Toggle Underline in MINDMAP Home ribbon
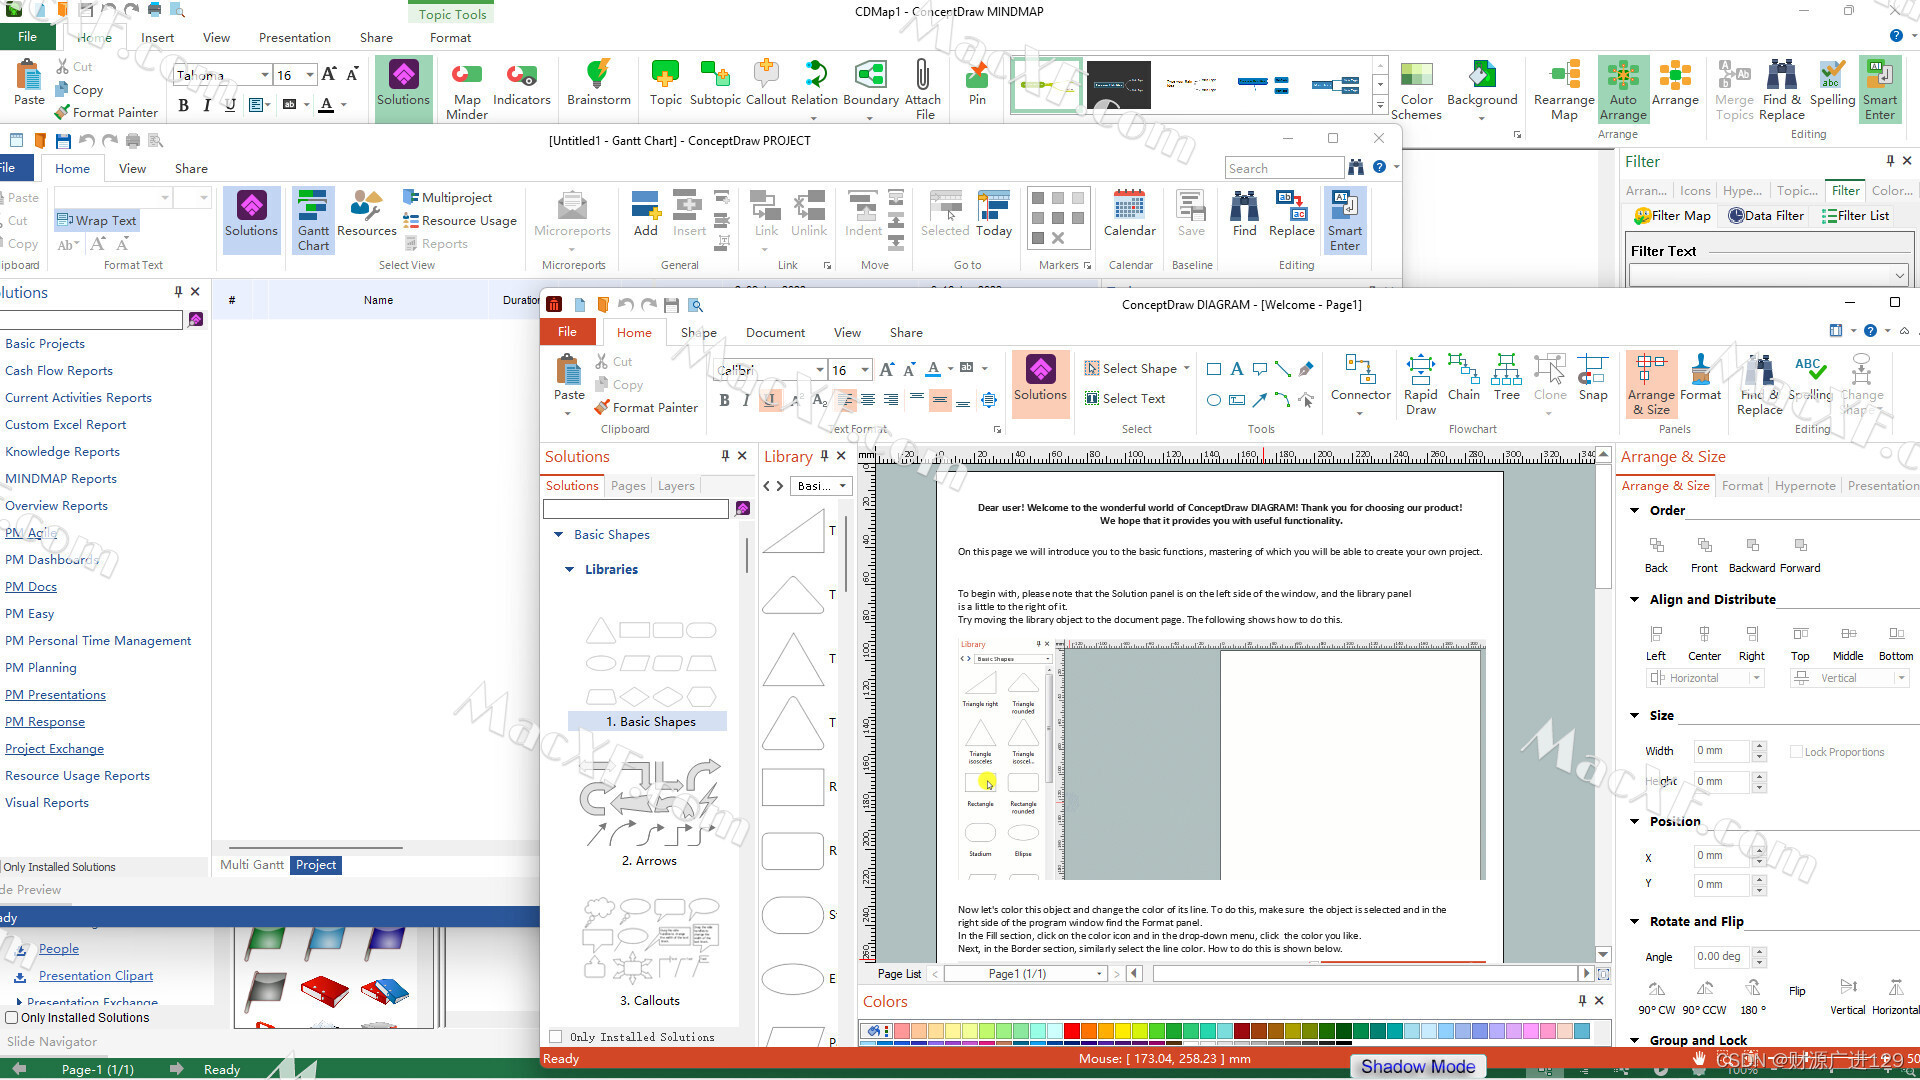 pyautogui.click(x=230, y=105)
